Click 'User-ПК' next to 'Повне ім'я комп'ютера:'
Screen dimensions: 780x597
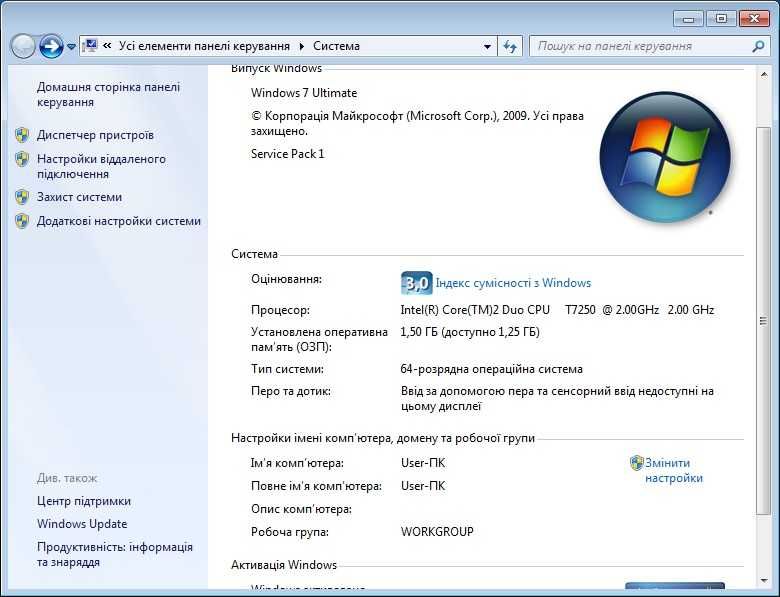pyautogui.click(x=423, y=486)
